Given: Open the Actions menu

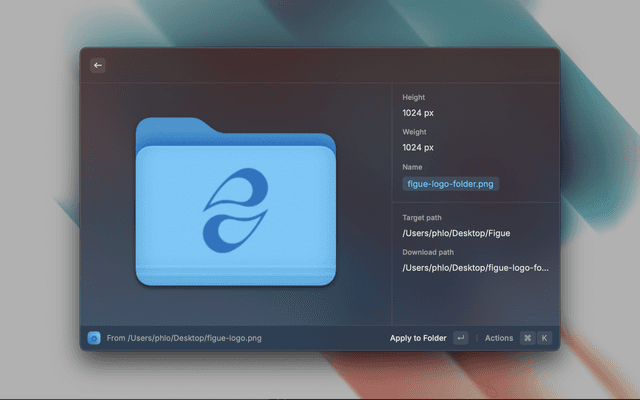Looking at the screenshot, I should tap(498, 338).
